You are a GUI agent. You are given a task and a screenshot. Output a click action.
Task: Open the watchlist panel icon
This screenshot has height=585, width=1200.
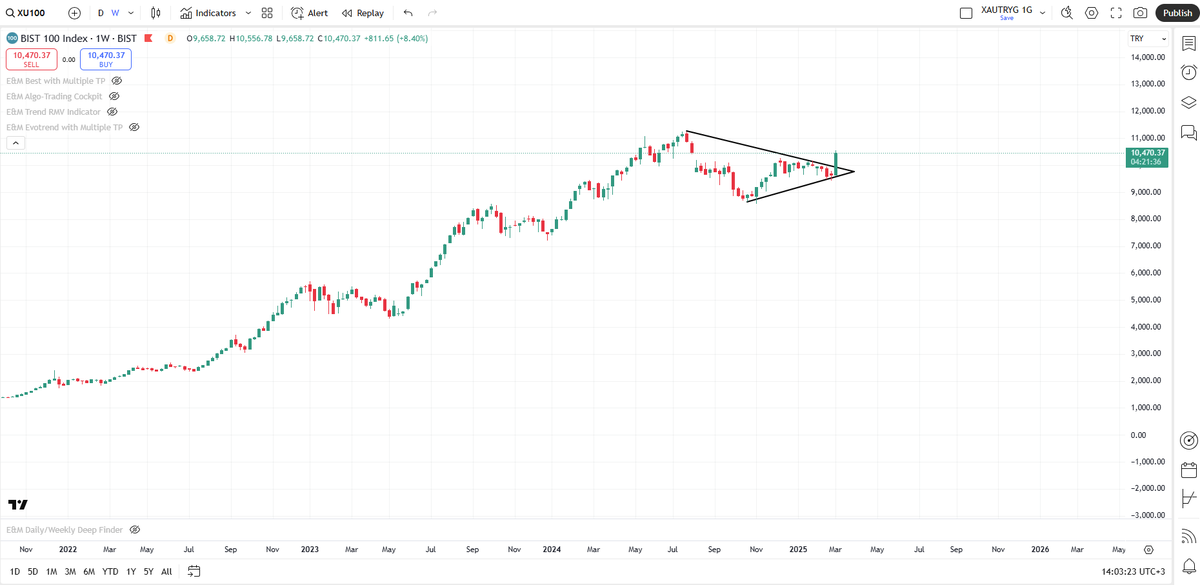tap(1189, 43)
